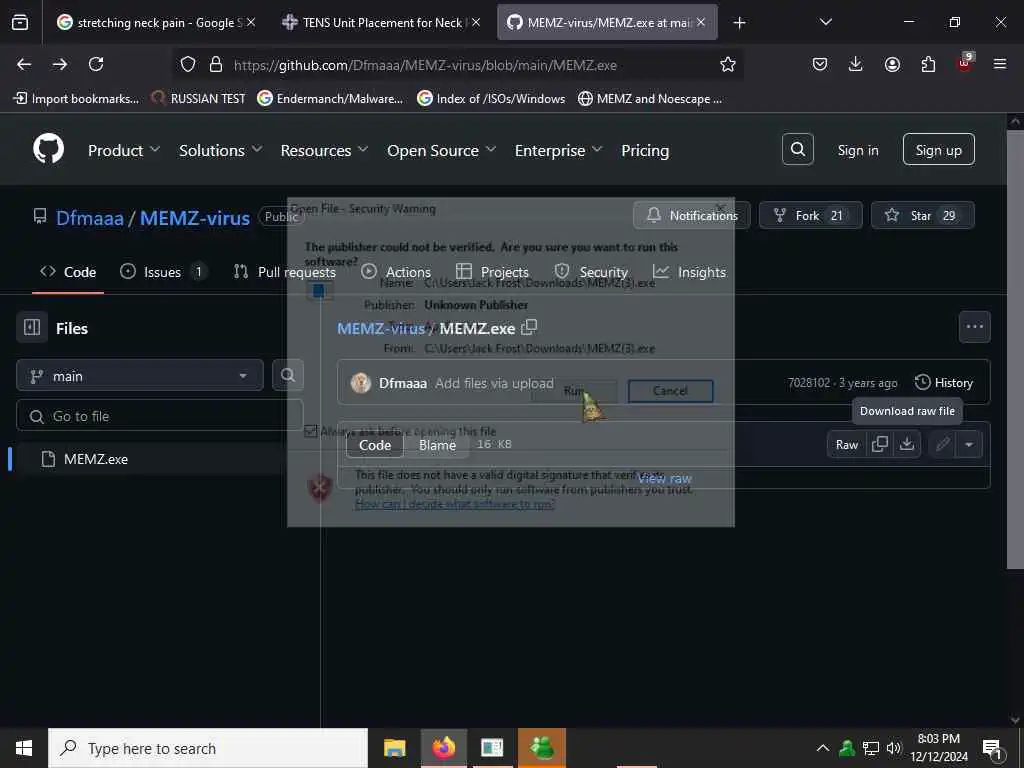The height and width of the screenshot is (768, 1024).
Task: Open the Dfmaaa owner link
Action: click(x=89, y=217)
